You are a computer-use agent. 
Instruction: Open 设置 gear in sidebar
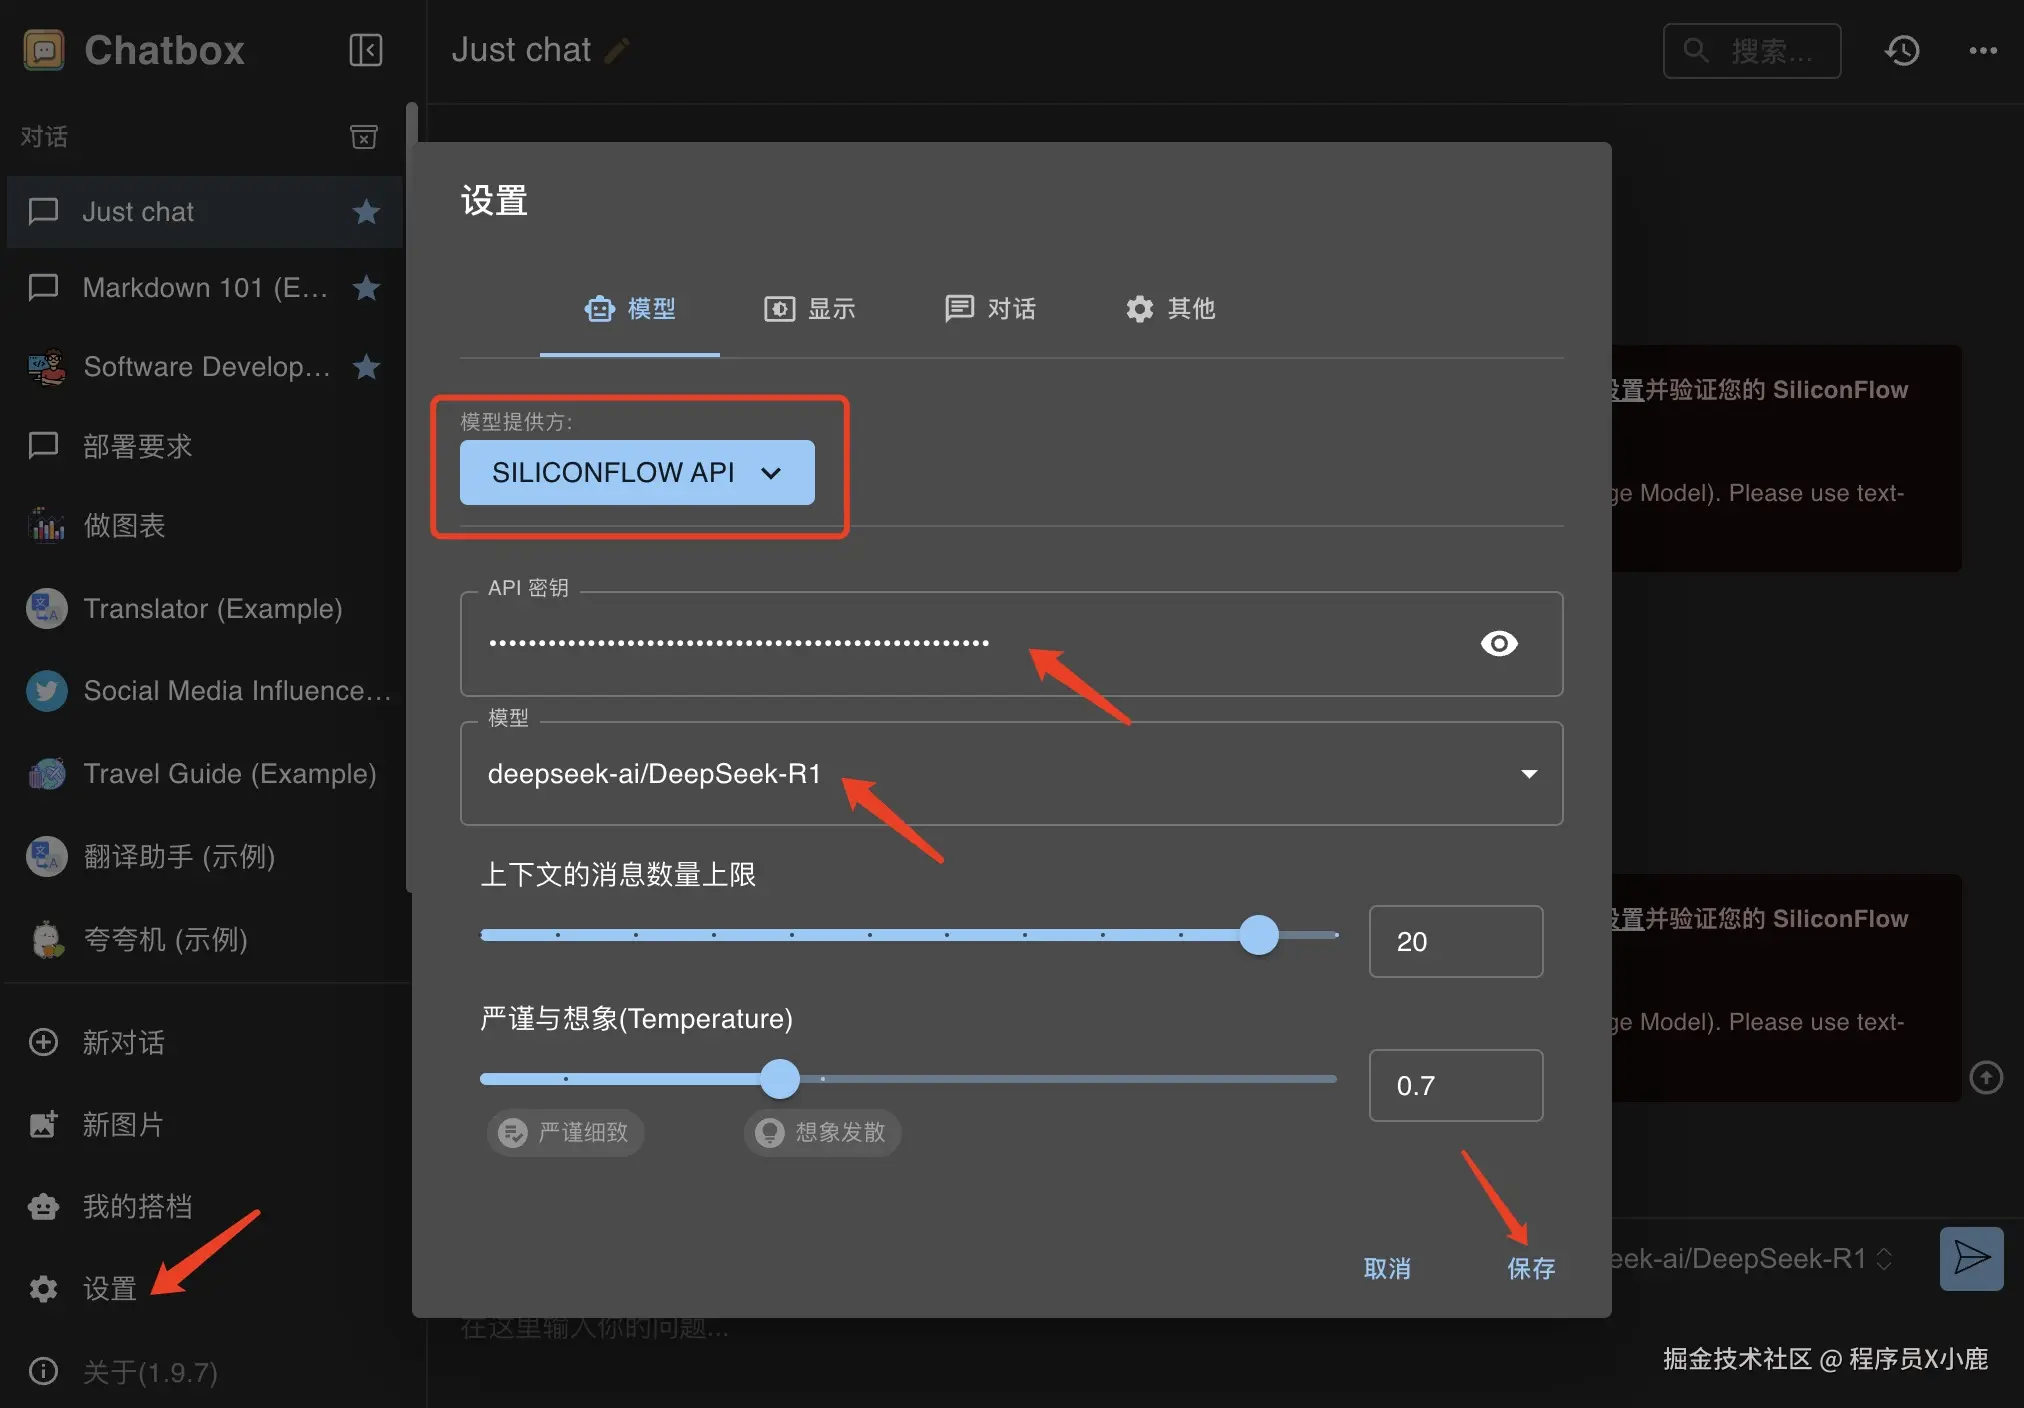click(43, 1288)
